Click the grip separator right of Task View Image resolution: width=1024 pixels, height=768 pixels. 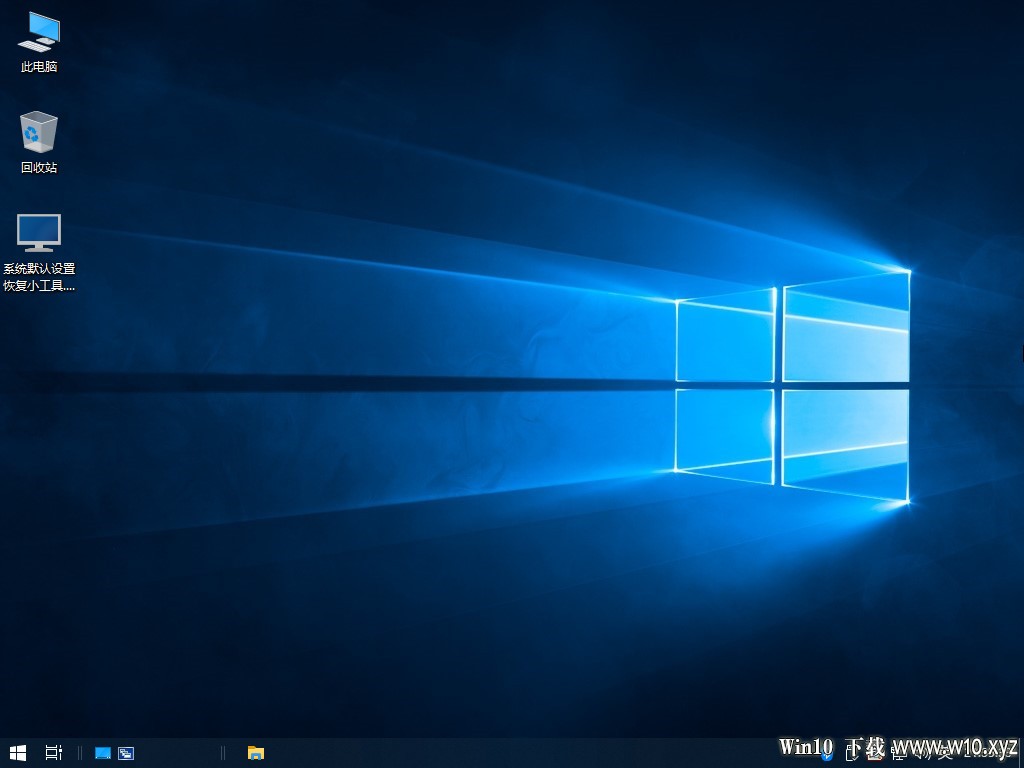point(80,753)
